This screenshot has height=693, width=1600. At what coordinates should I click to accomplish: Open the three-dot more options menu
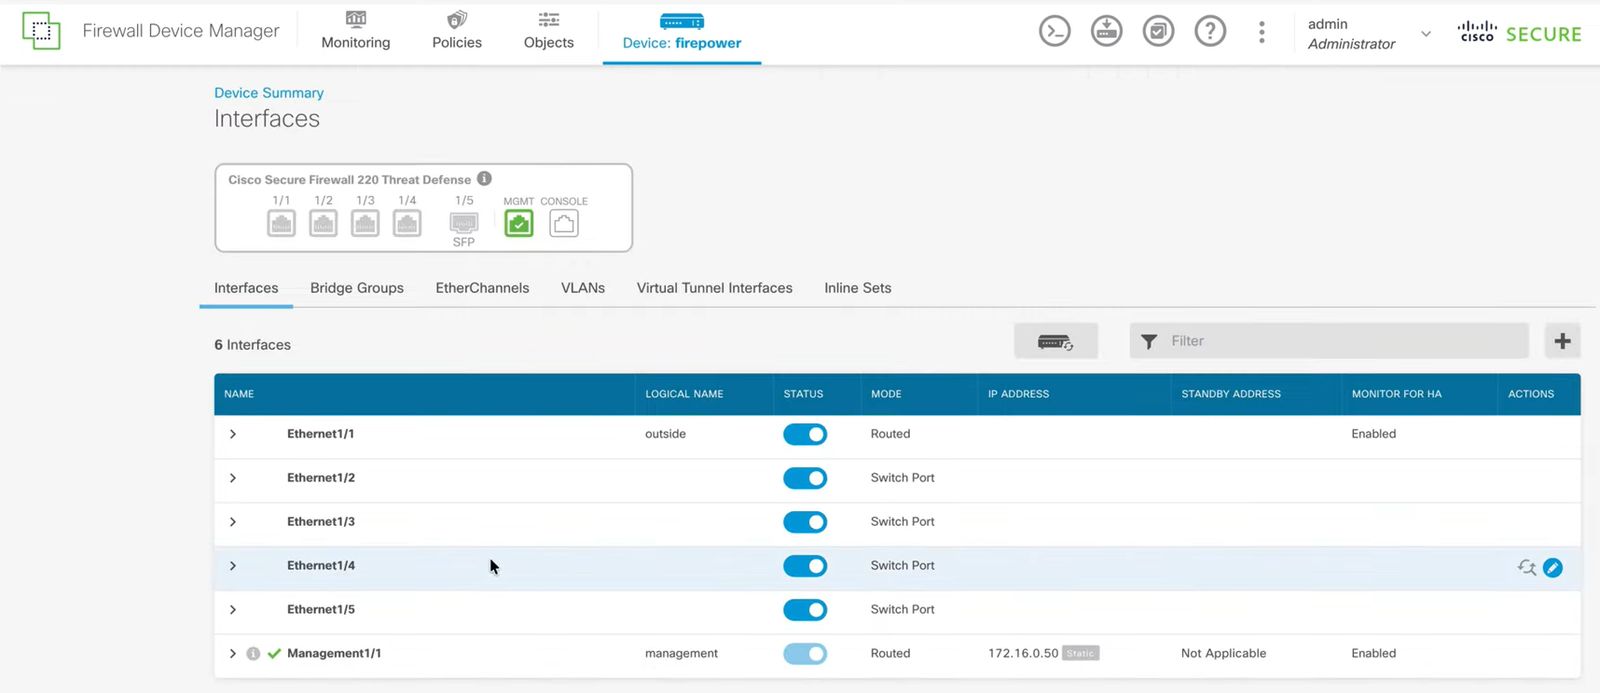point(1262,32)
